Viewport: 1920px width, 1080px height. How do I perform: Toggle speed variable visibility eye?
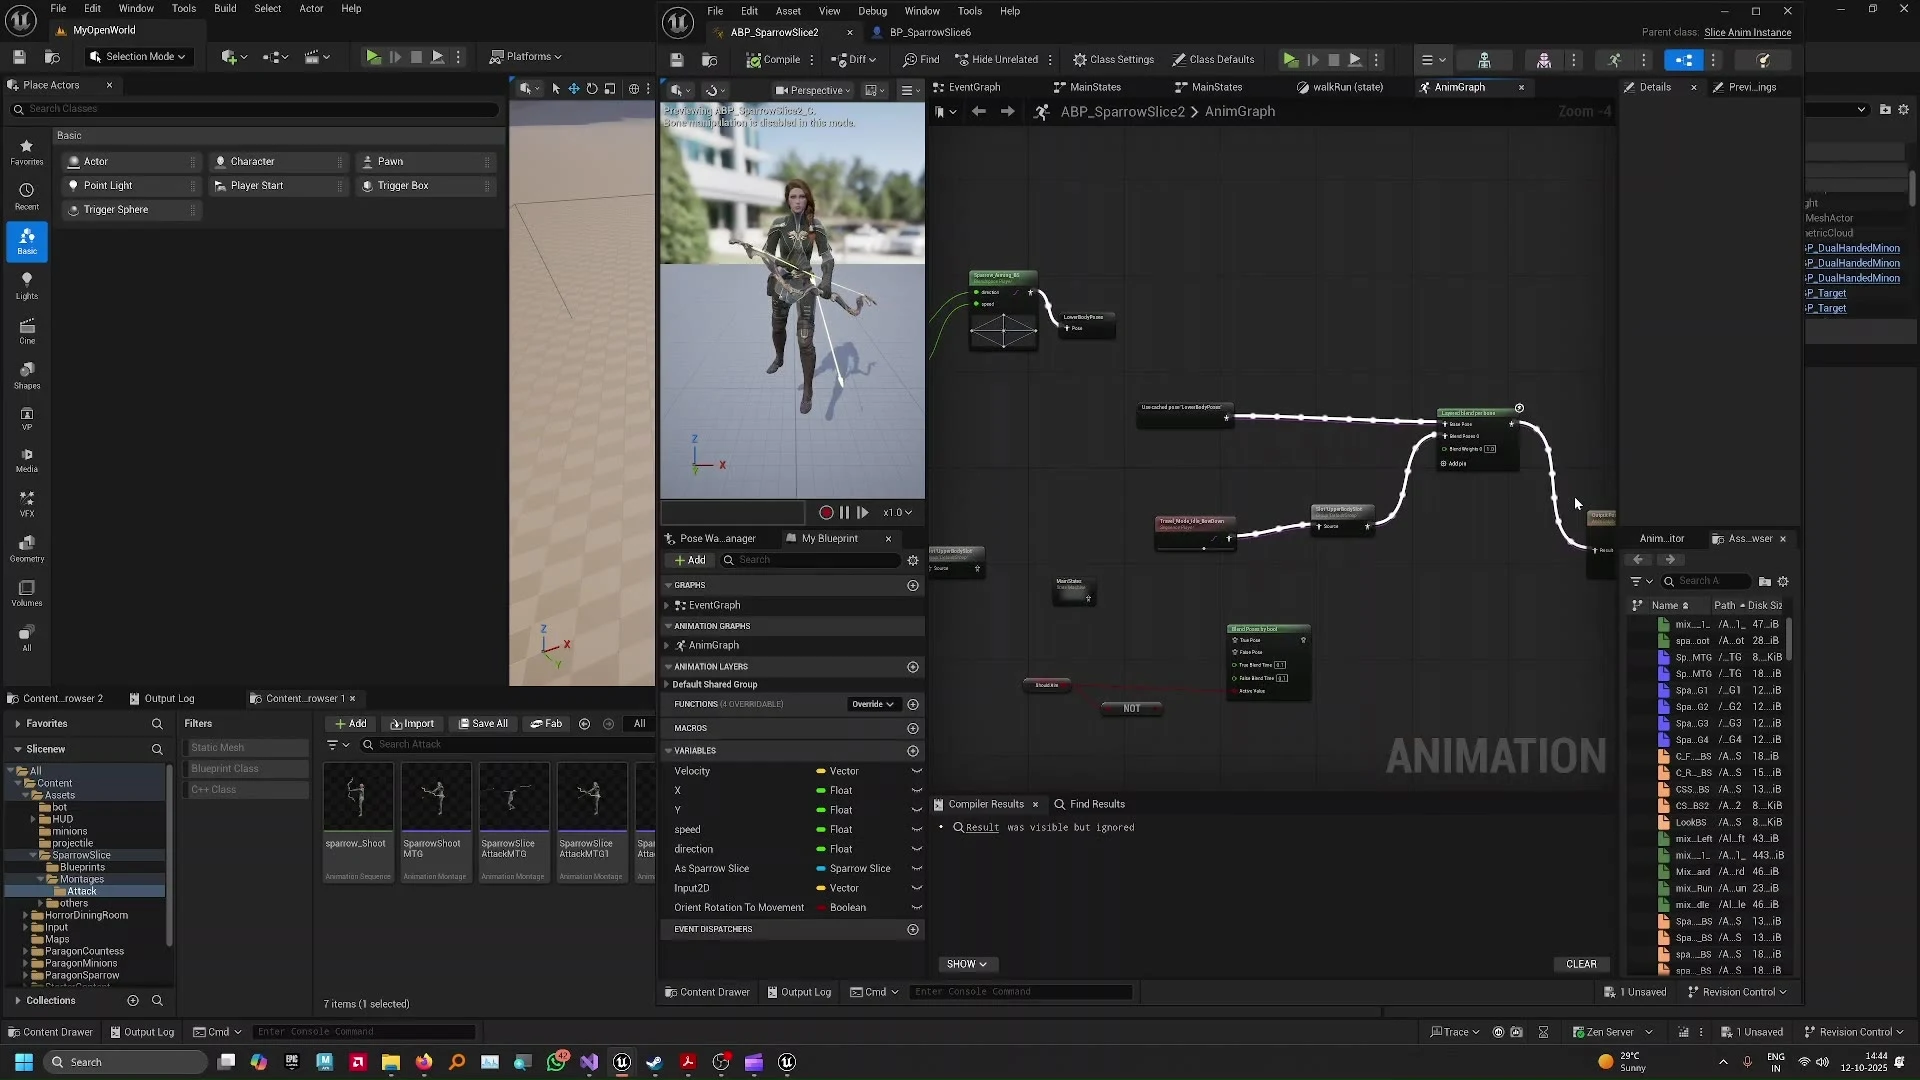(916, 830)
